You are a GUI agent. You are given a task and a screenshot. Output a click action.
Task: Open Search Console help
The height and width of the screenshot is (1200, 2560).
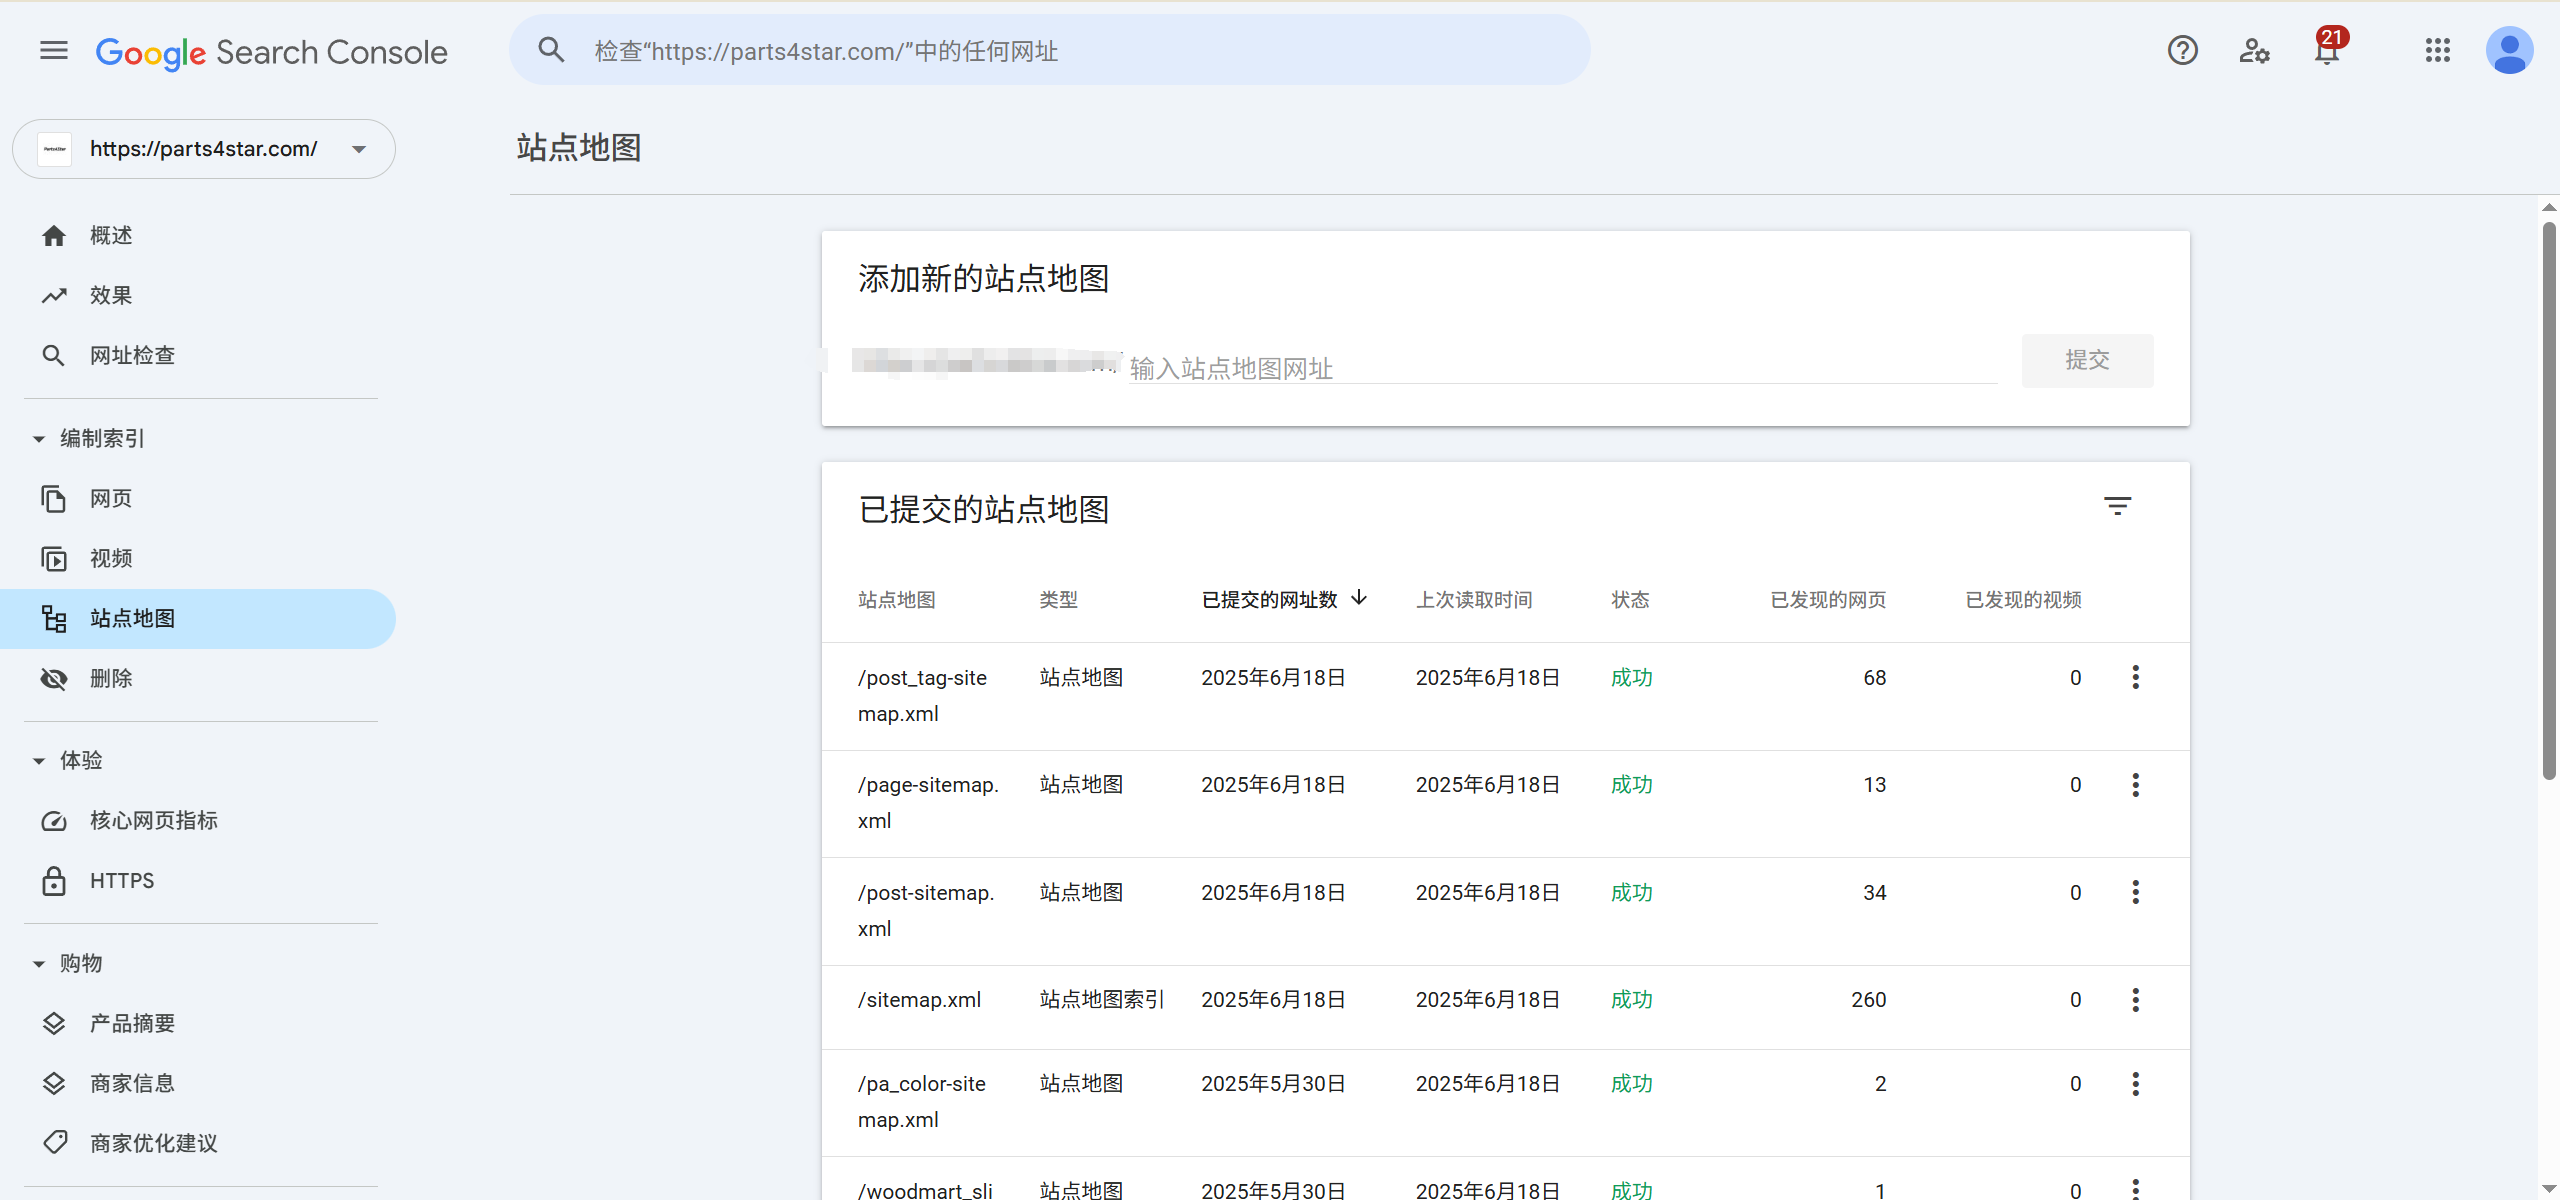pyautogui.click(x=2183, y=50)
